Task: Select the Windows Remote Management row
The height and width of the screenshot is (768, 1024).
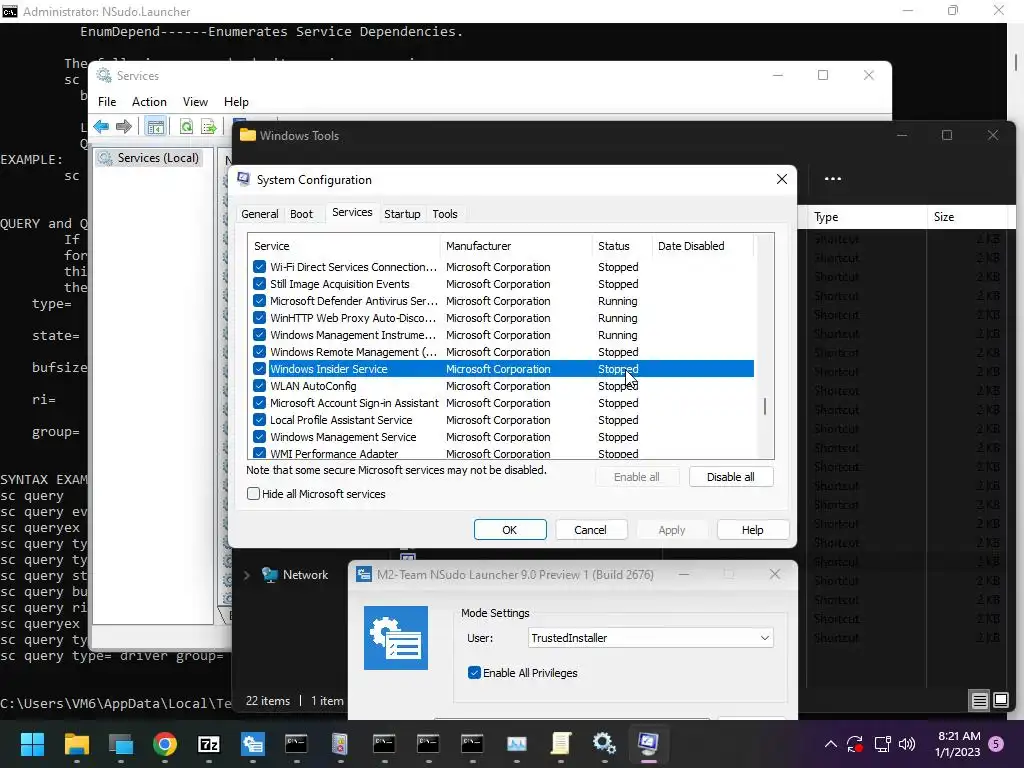Action: tap(503, 352)
